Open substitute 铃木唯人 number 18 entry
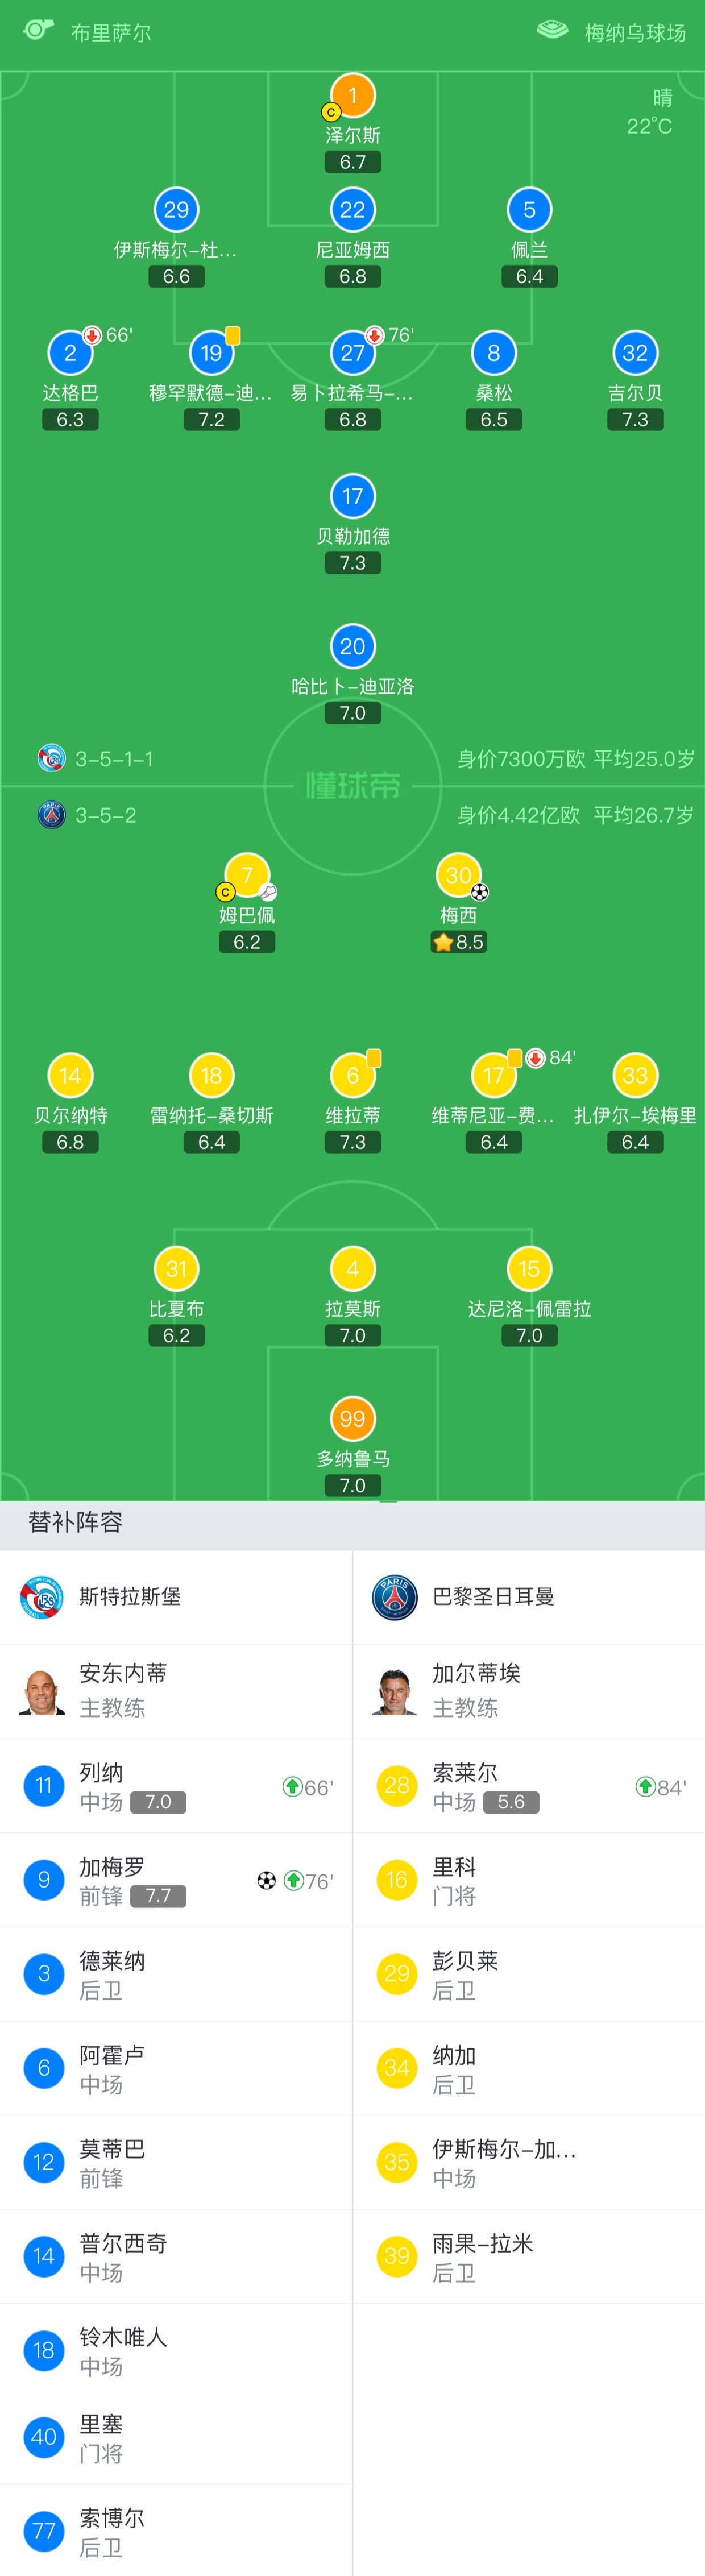The image size is (705, 2576). [x=176, y=2350]
